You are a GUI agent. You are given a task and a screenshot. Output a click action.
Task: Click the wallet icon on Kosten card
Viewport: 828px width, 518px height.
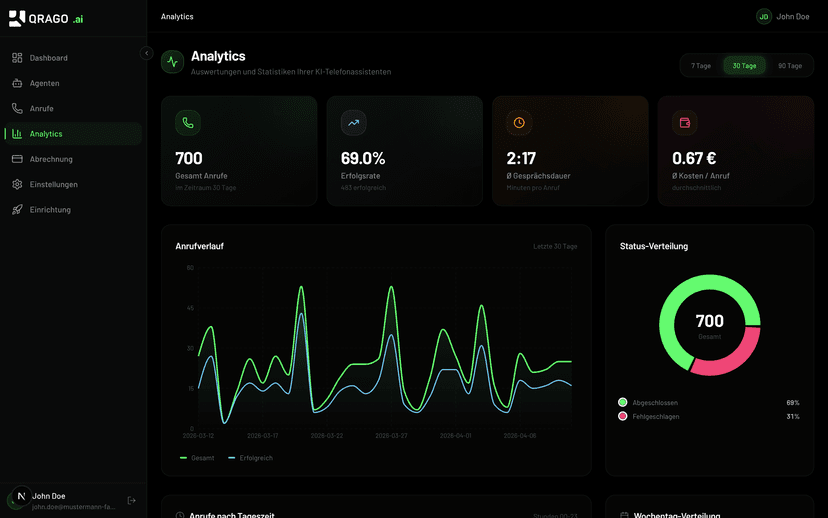click(x=685, y=123)
